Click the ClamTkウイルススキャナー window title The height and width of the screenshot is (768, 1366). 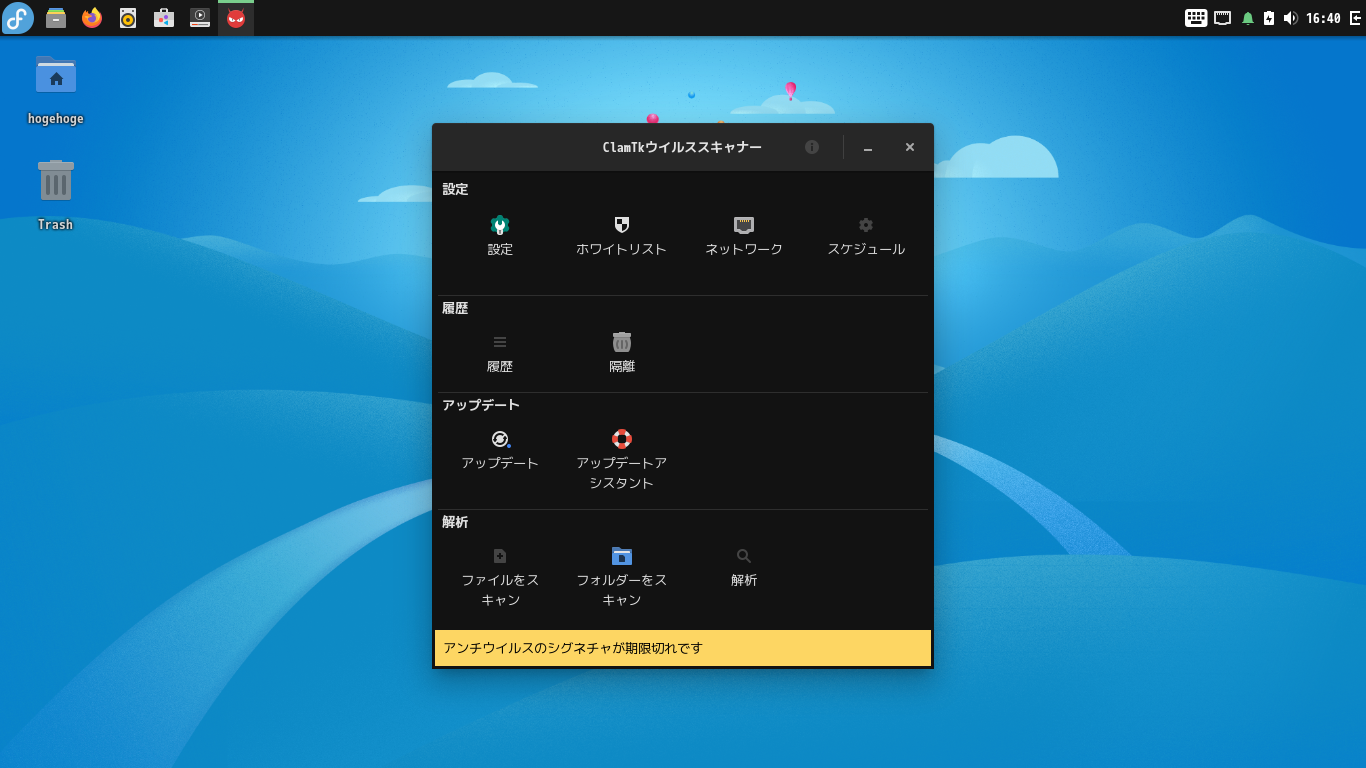[x=682, y=147]
